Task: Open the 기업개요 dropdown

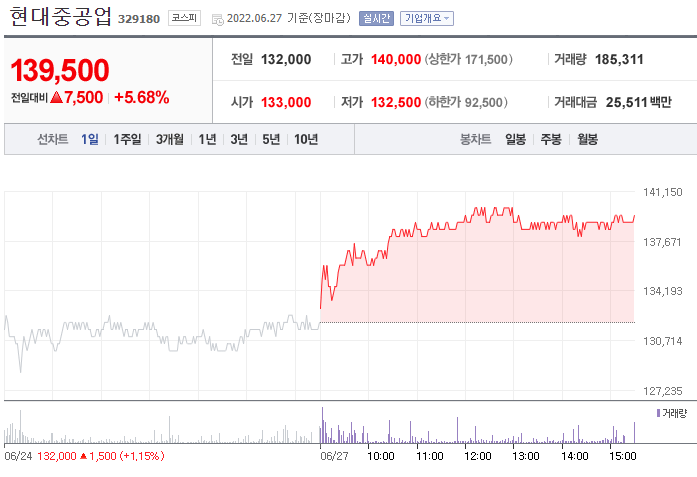Action: 427,18
